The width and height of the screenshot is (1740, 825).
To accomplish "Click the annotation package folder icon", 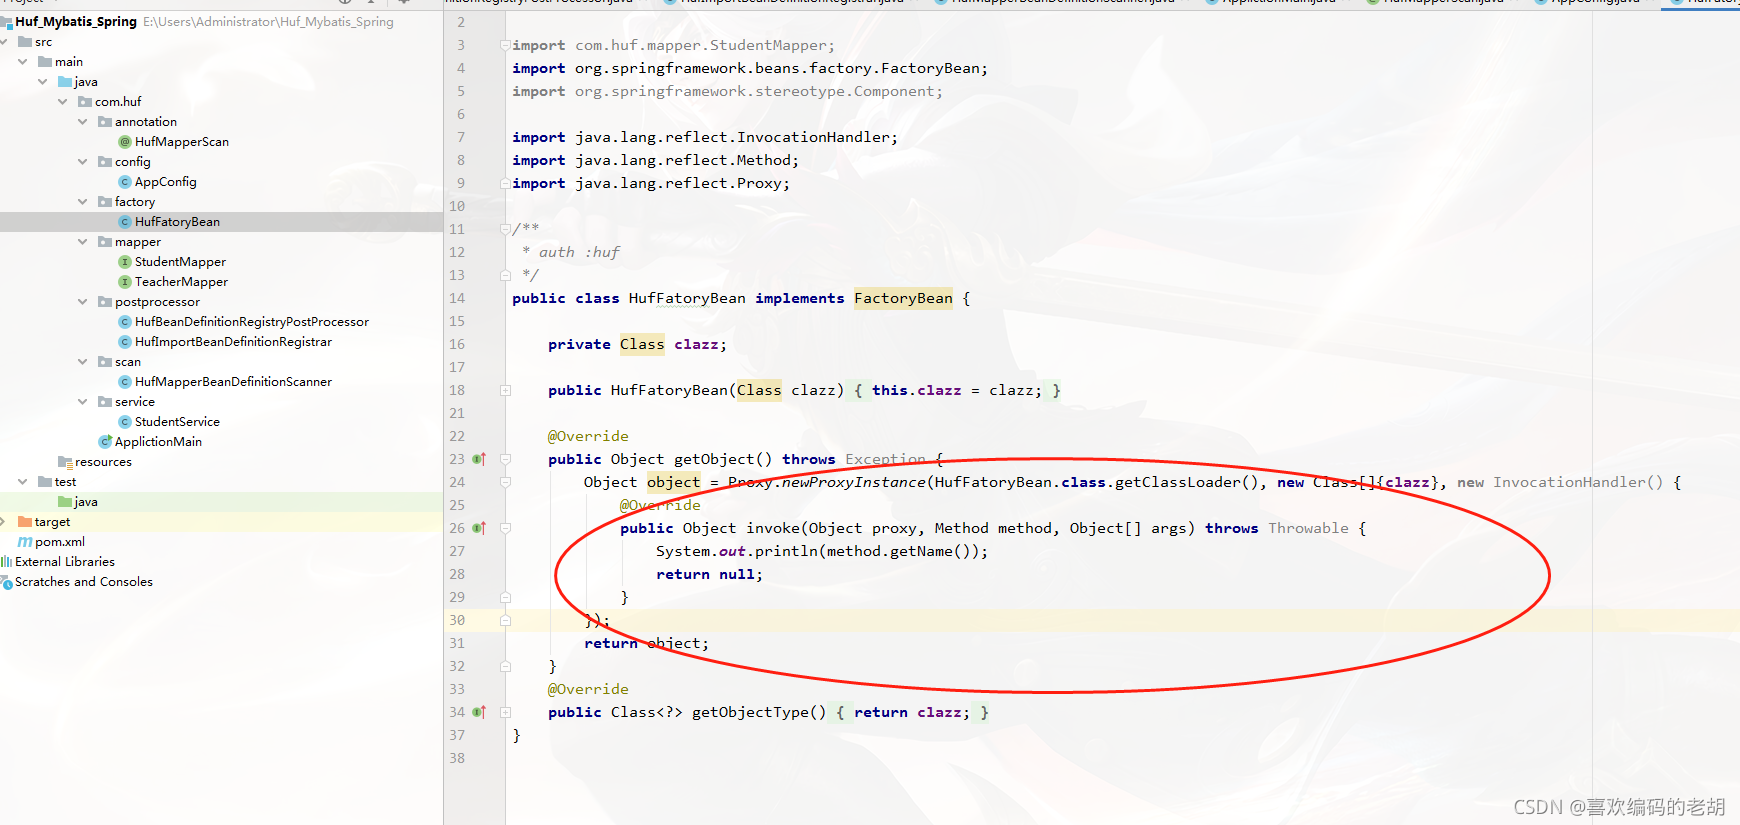I will pos(105,122).
